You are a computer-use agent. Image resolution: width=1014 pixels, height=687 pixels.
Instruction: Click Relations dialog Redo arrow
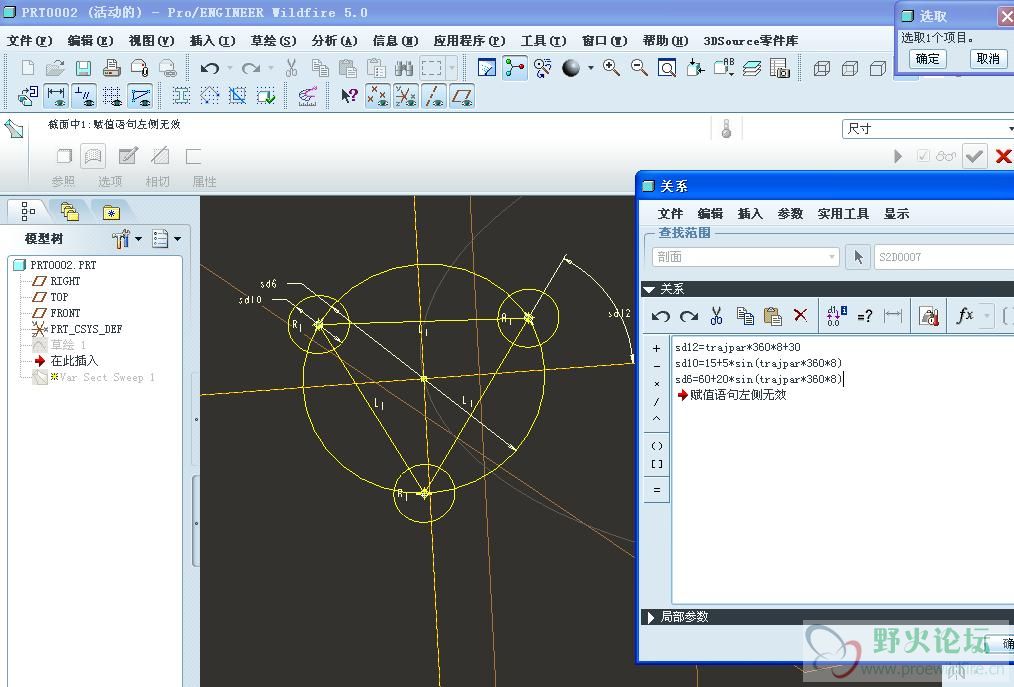(x=689, y=316)
